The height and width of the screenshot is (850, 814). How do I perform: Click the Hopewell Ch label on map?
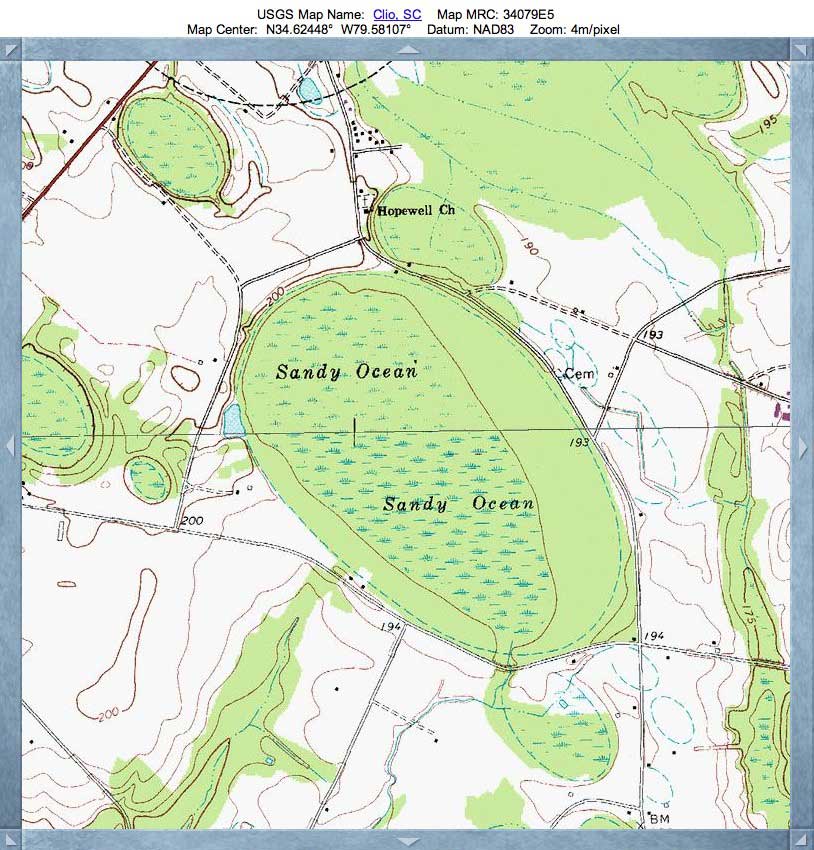[x=416, y=210]
